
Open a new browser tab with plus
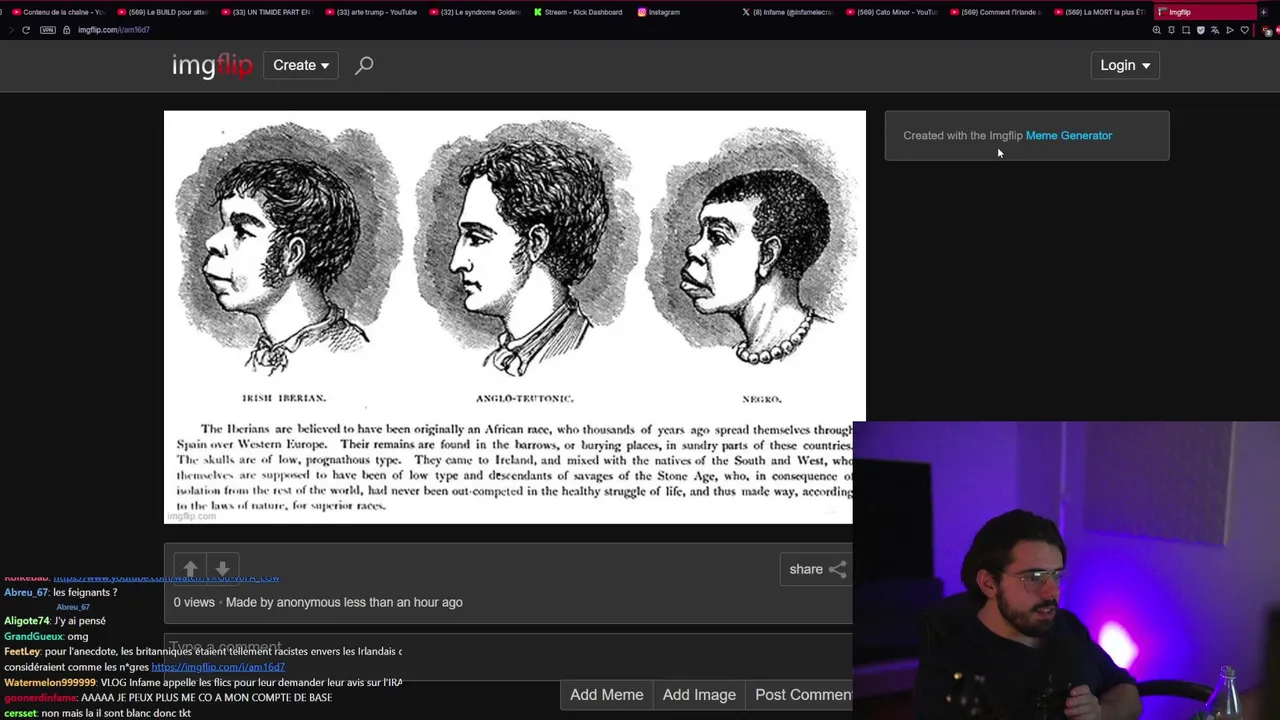point(1264,12)
